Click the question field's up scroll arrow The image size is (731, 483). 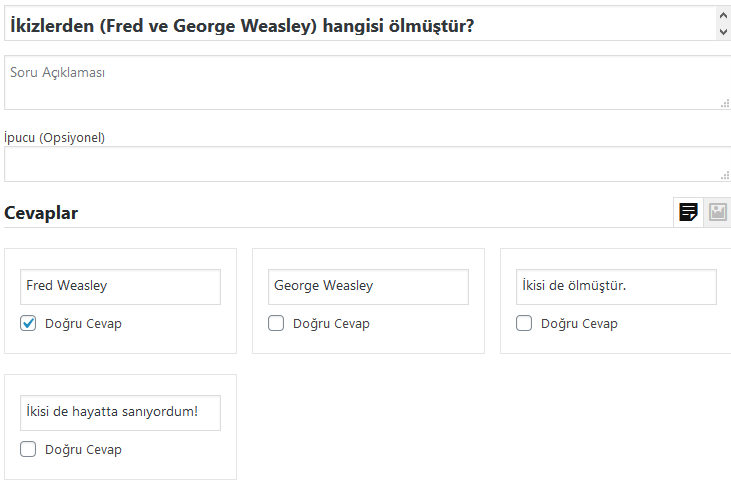[x=723, y=15]
